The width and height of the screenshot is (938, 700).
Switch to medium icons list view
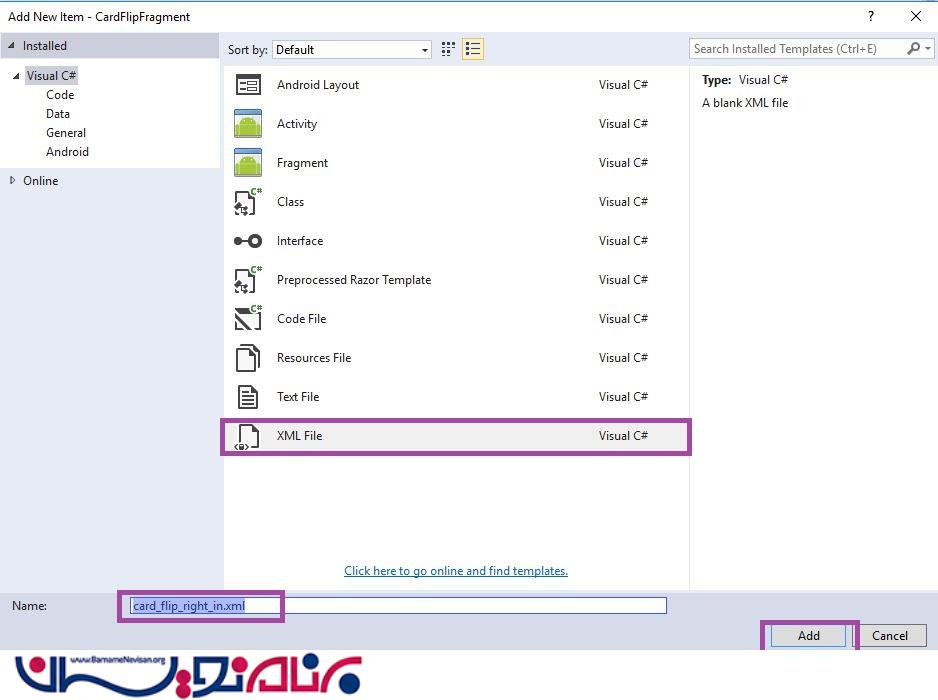coord(473,49)
